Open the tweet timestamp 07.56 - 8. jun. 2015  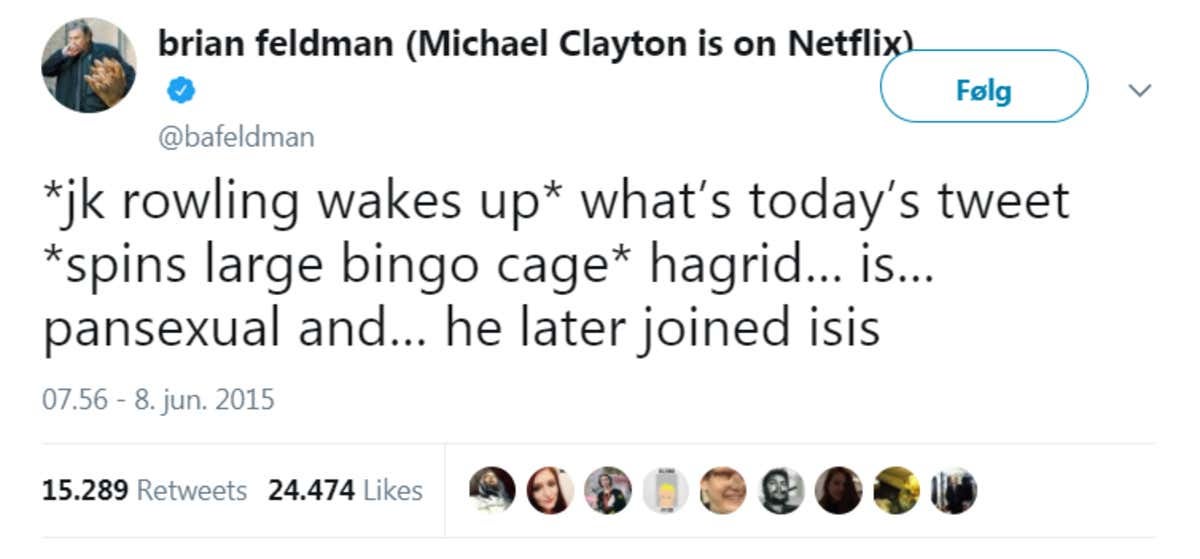click(x=158, y=400)
